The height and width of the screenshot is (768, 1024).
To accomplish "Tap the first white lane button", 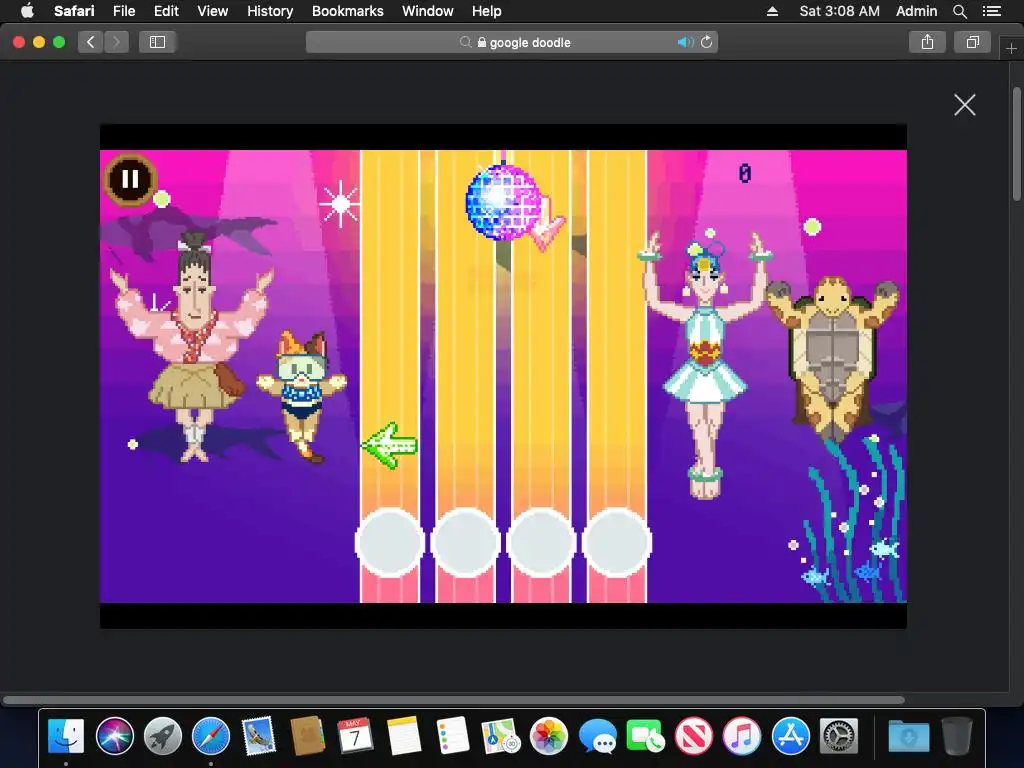I will (390, 543).
